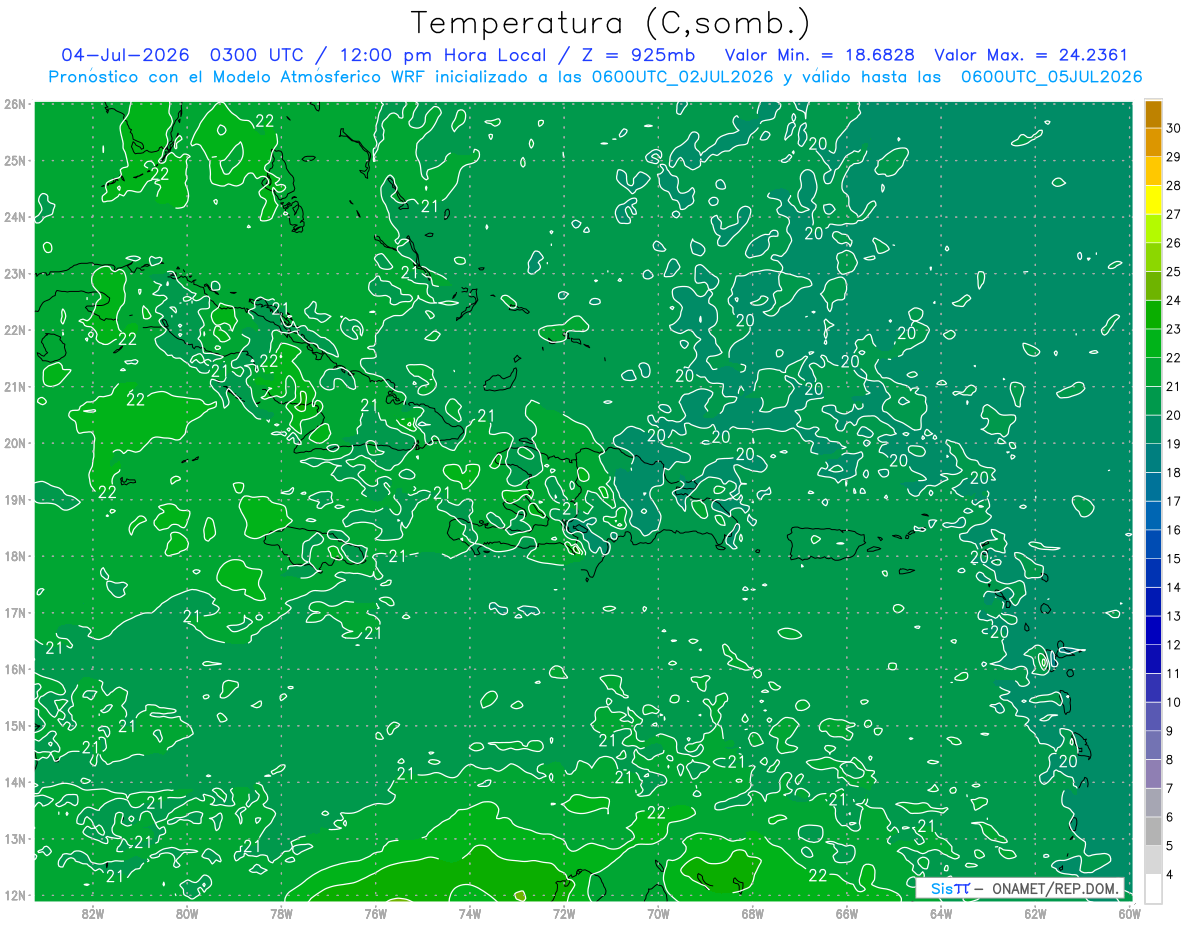Pick the color scale segment between 7 and 8

[1153, 774]
